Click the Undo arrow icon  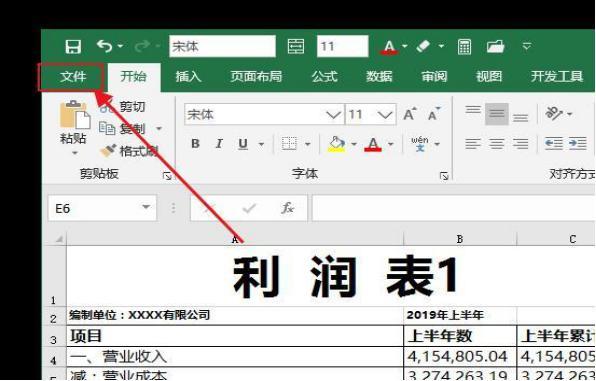(105, 46)
